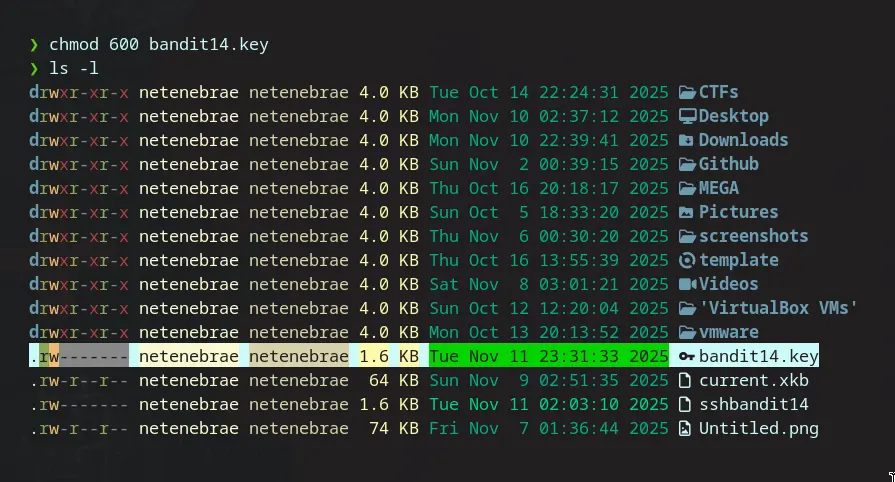Click the vmware directory name
The image size is (895, 482).
[x=728, y=332]
